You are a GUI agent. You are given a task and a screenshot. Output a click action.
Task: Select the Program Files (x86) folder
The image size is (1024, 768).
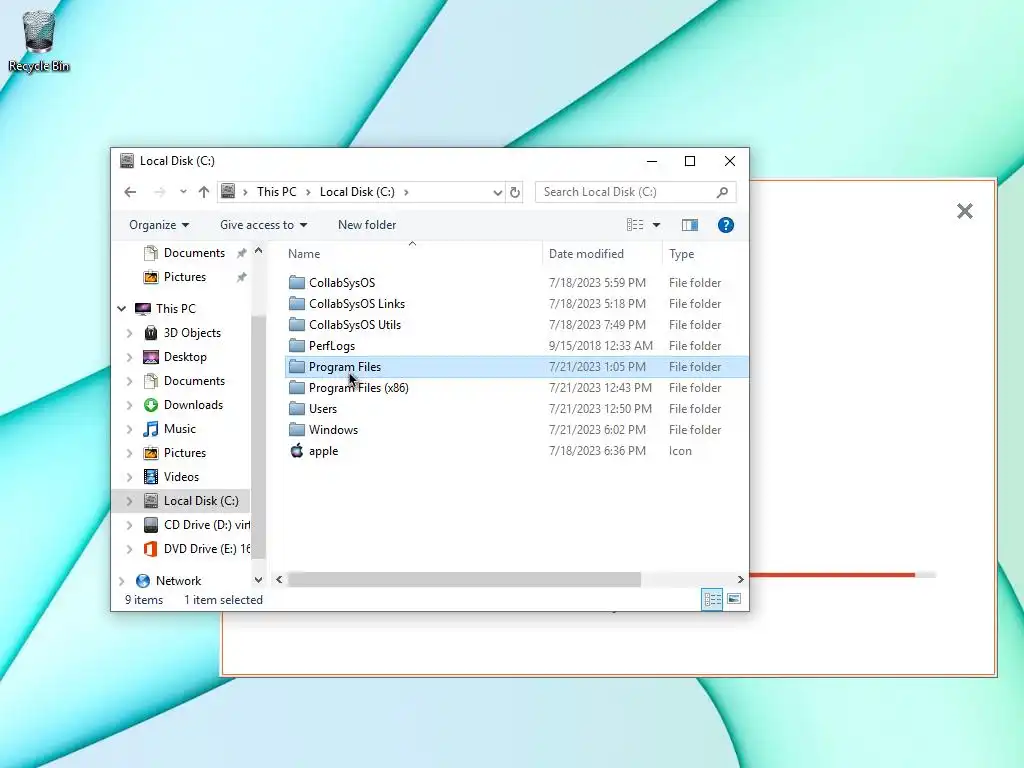pos(359,388)
